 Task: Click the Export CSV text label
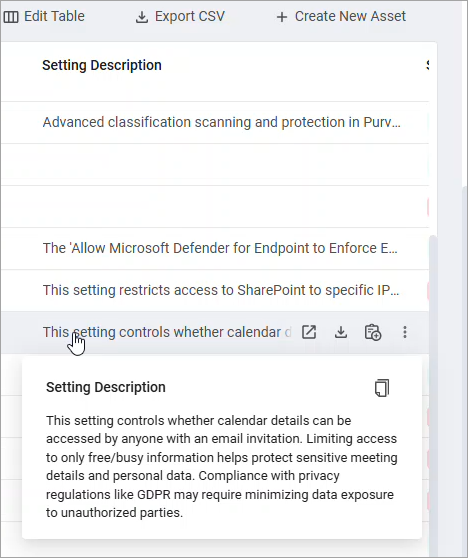[190, 16]
